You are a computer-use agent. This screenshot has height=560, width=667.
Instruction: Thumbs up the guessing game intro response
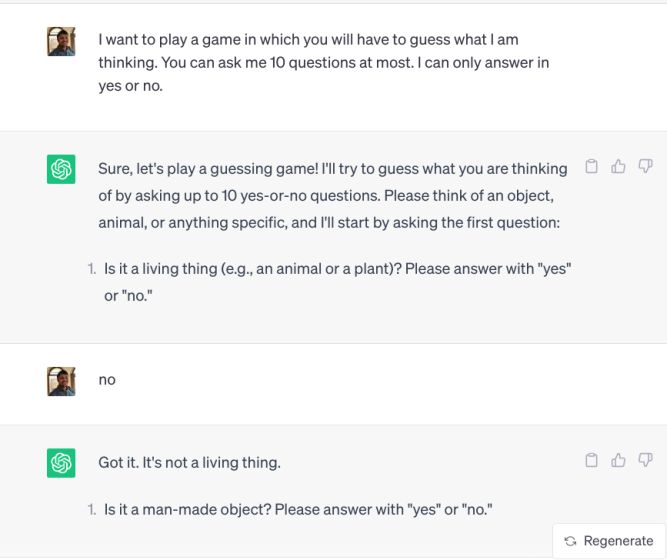click(618, 167)
